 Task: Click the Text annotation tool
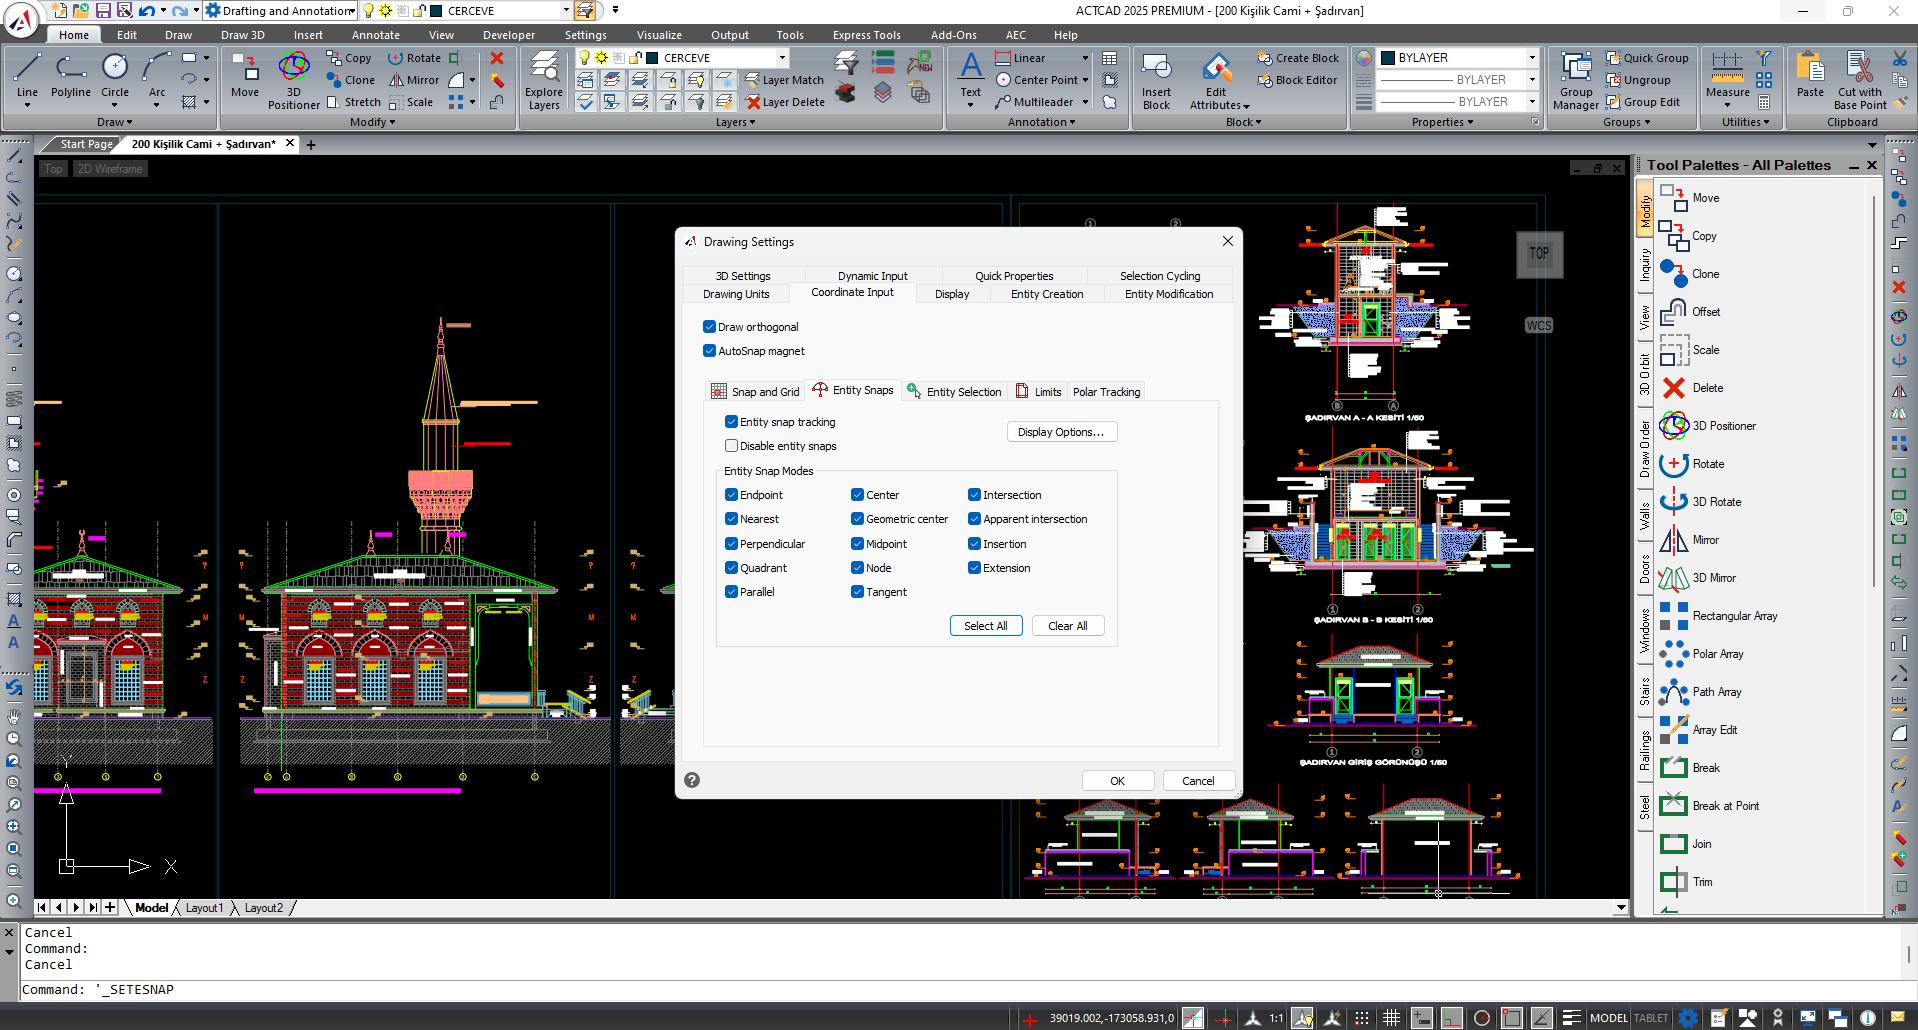[970, 76]
